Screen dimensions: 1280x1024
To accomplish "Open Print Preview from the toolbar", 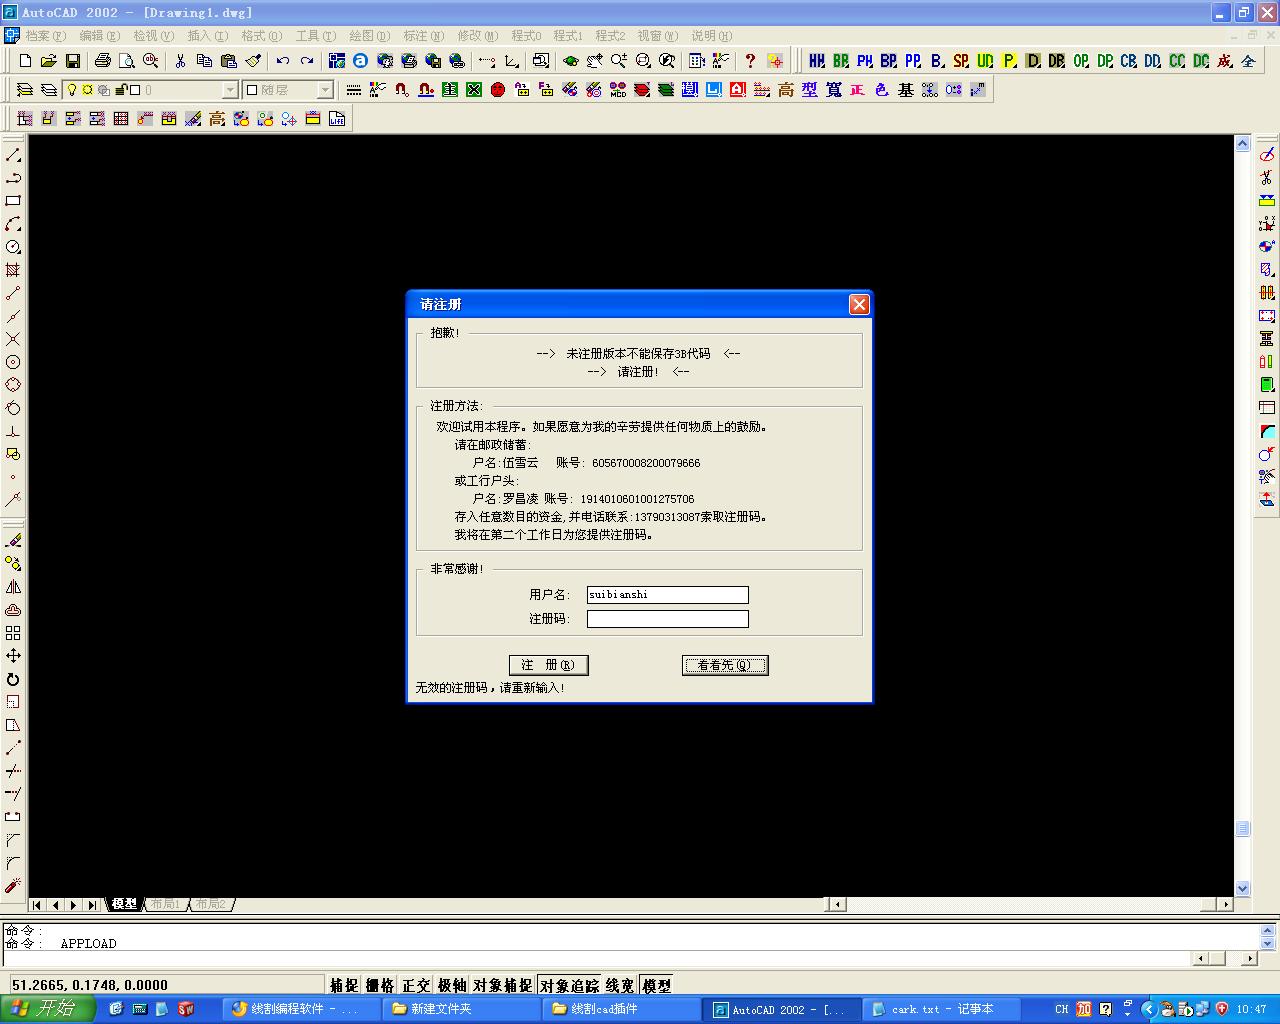I will (x=126, y=61).
